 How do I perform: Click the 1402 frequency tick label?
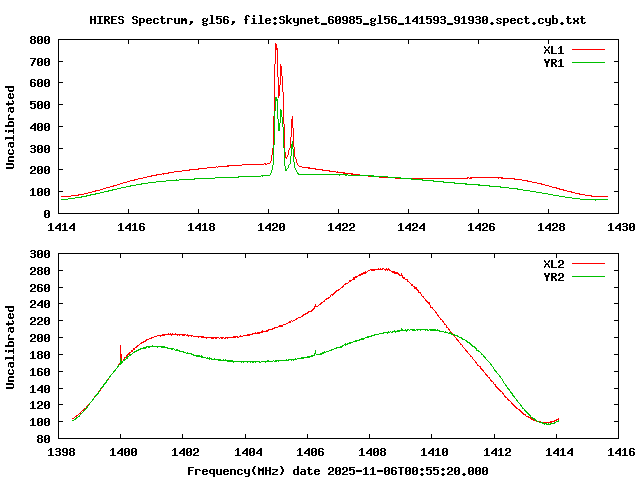[x=185, y=452]
